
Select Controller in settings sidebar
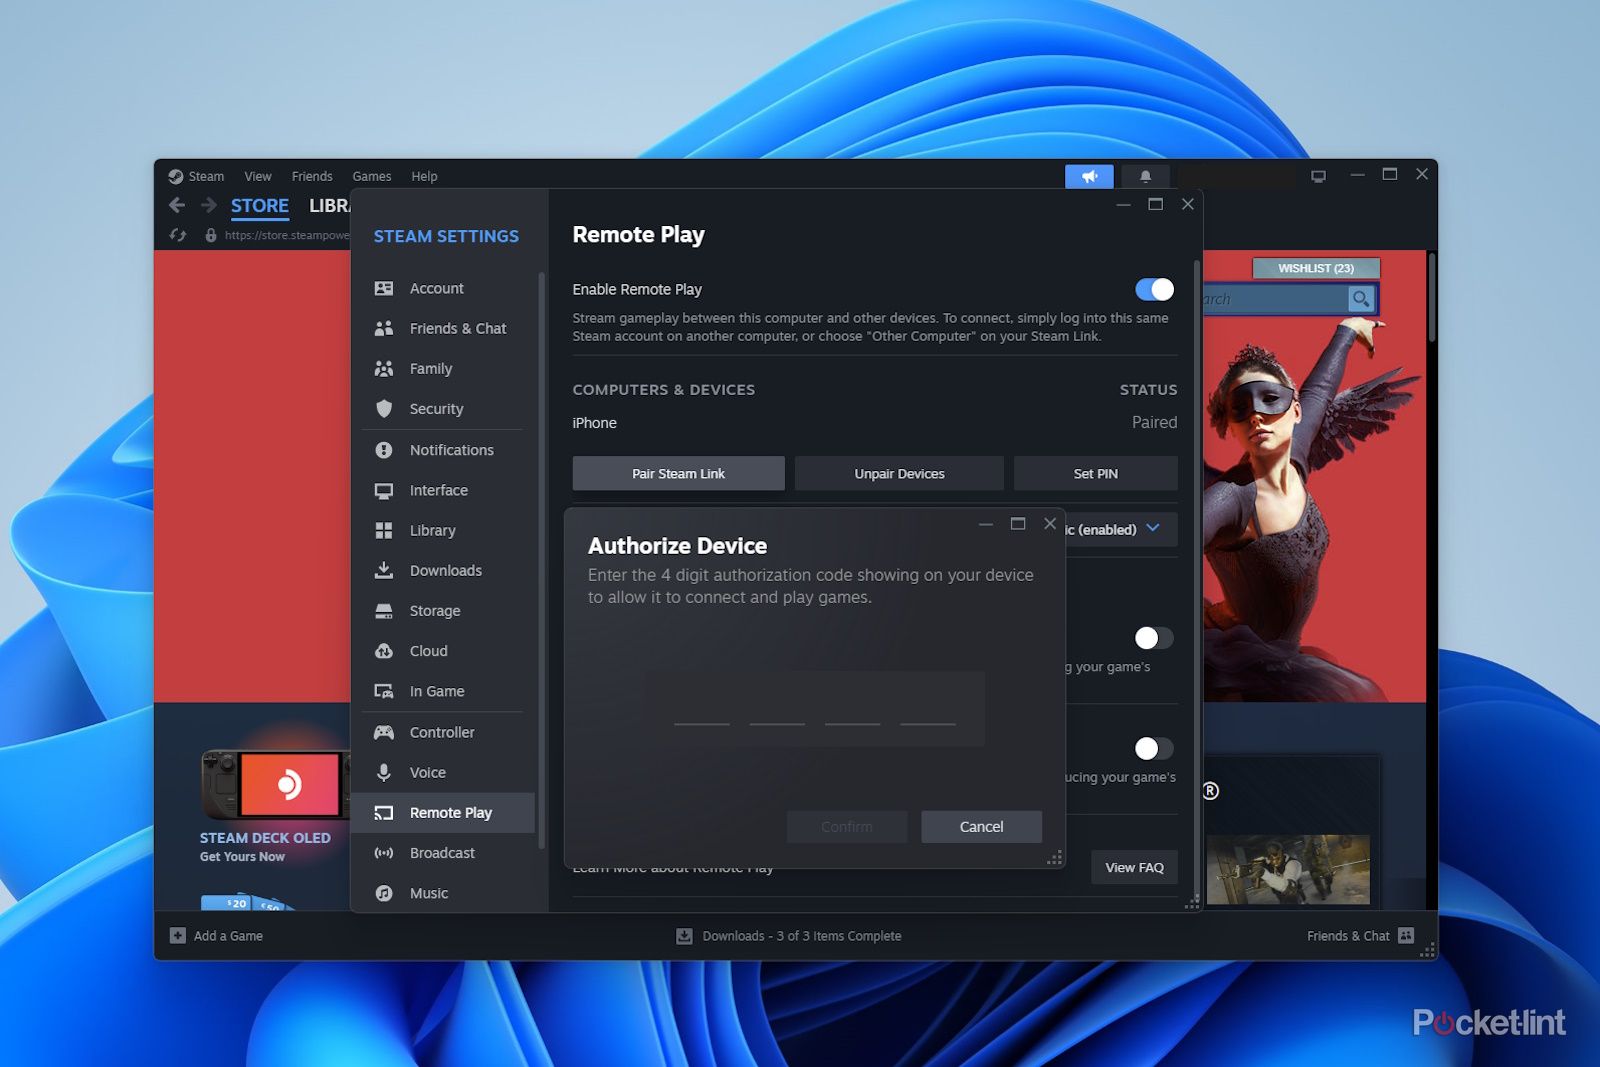tap(441, 732)
